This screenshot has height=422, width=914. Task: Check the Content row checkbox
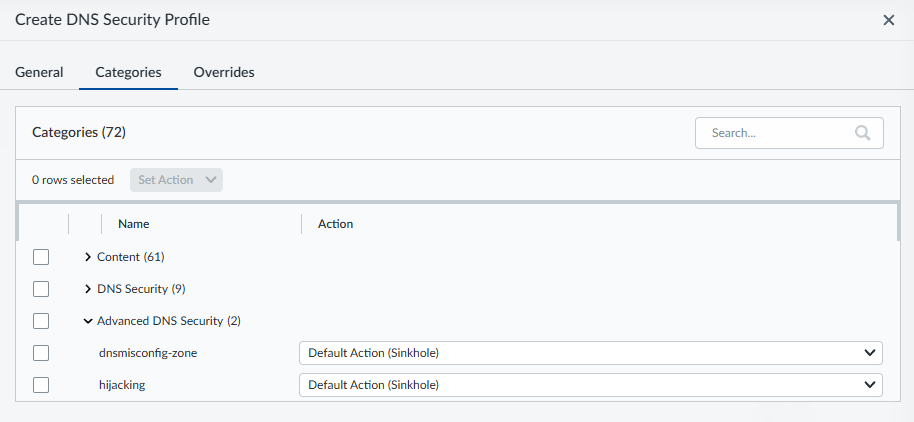tap(41, 257)
